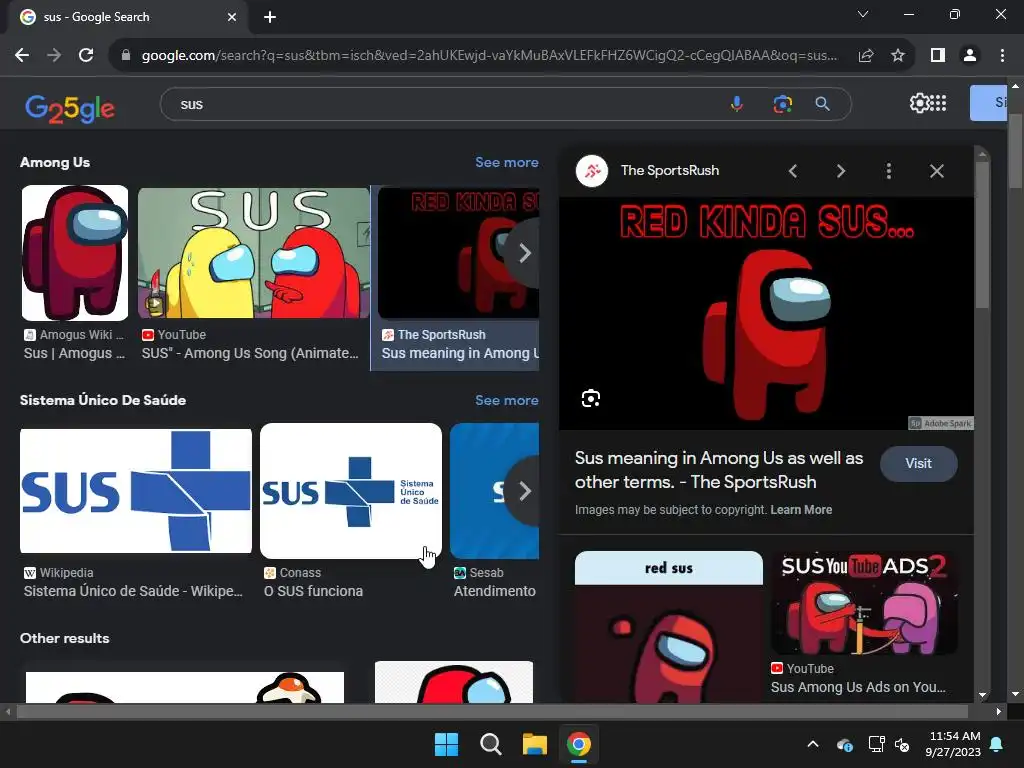Open Windows taskbar search
The image size is (1024, 768).
point(490,744)
